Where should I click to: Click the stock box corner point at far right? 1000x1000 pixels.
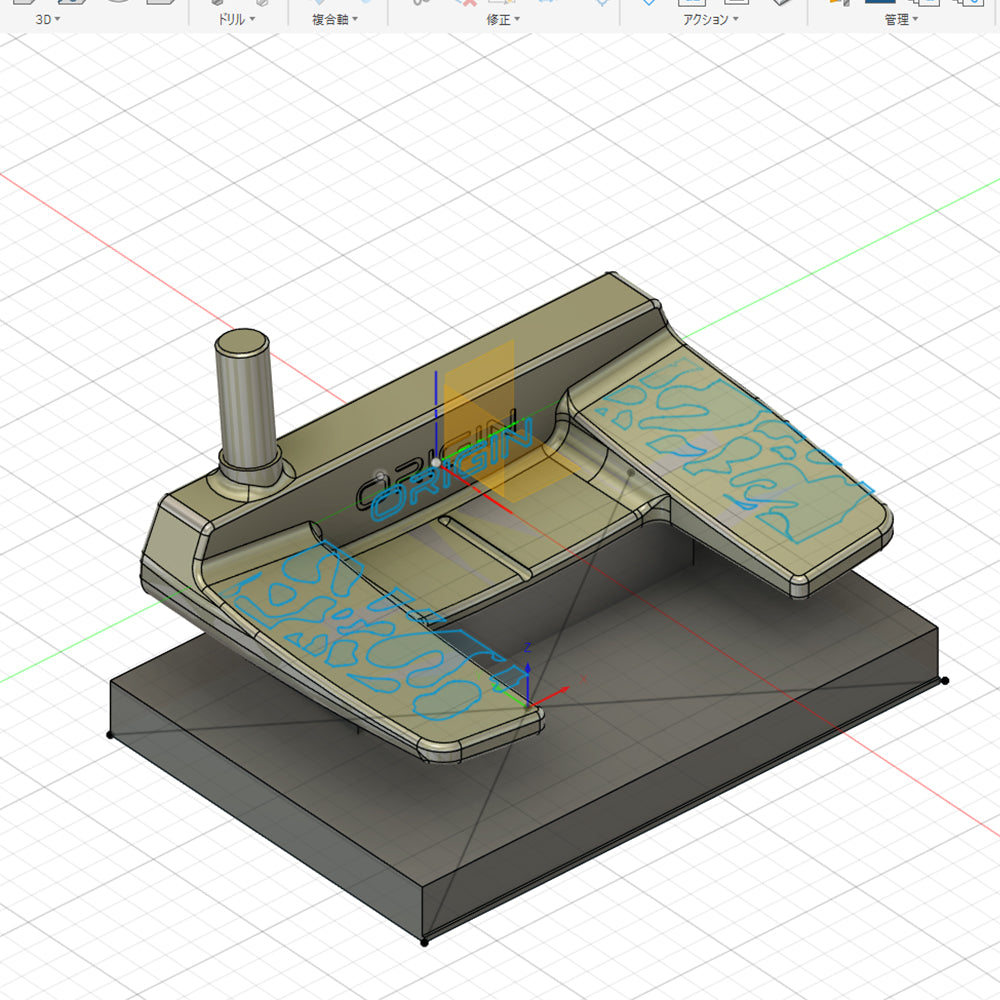pos(945,680)
